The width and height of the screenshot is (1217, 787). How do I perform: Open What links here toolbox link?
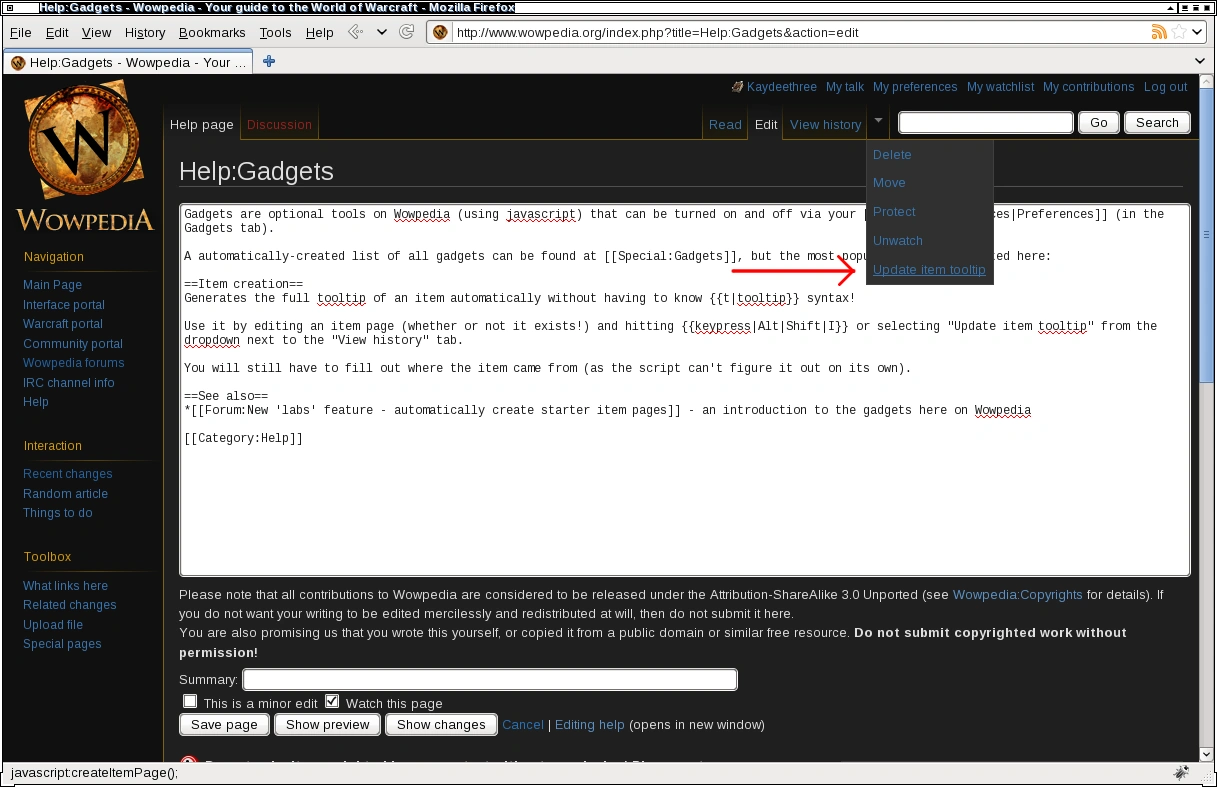66,585
